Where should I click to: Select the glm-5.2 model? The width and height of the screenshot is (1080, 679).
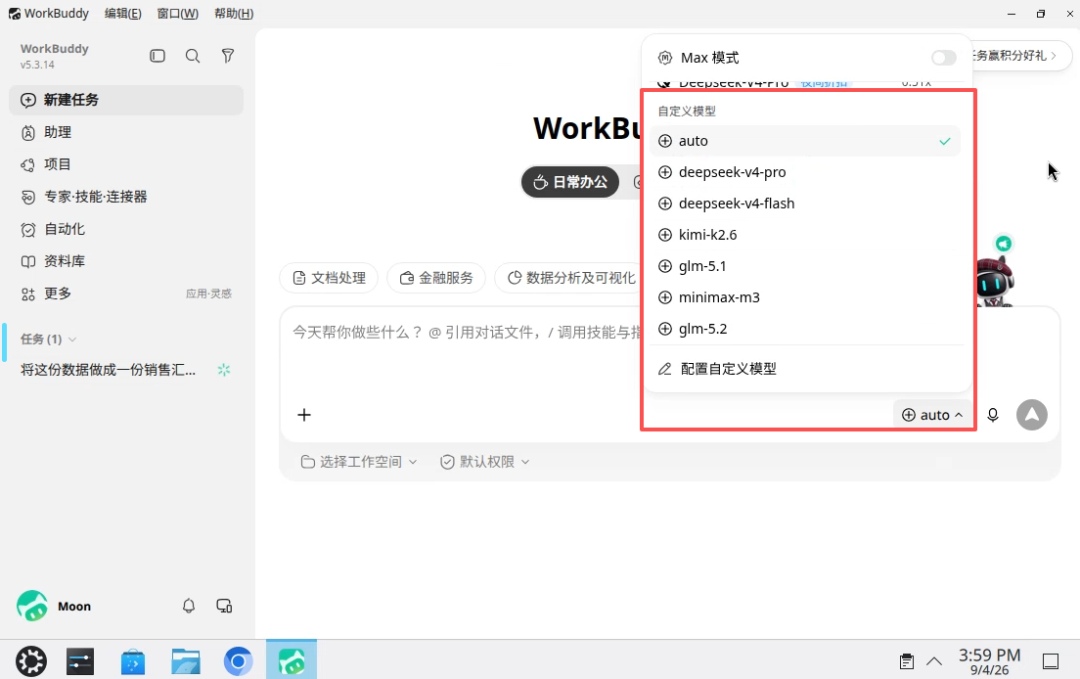click(804, 328)
